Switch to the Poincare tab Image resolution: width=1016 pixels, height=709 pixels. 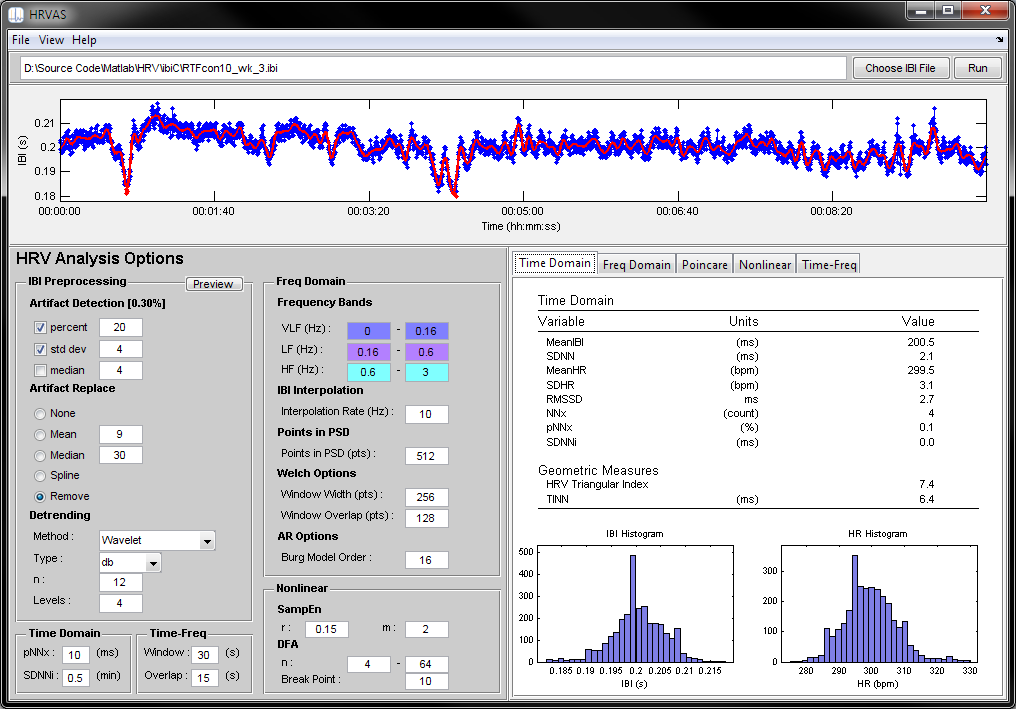pyautogui.click(x=704, y=264)
